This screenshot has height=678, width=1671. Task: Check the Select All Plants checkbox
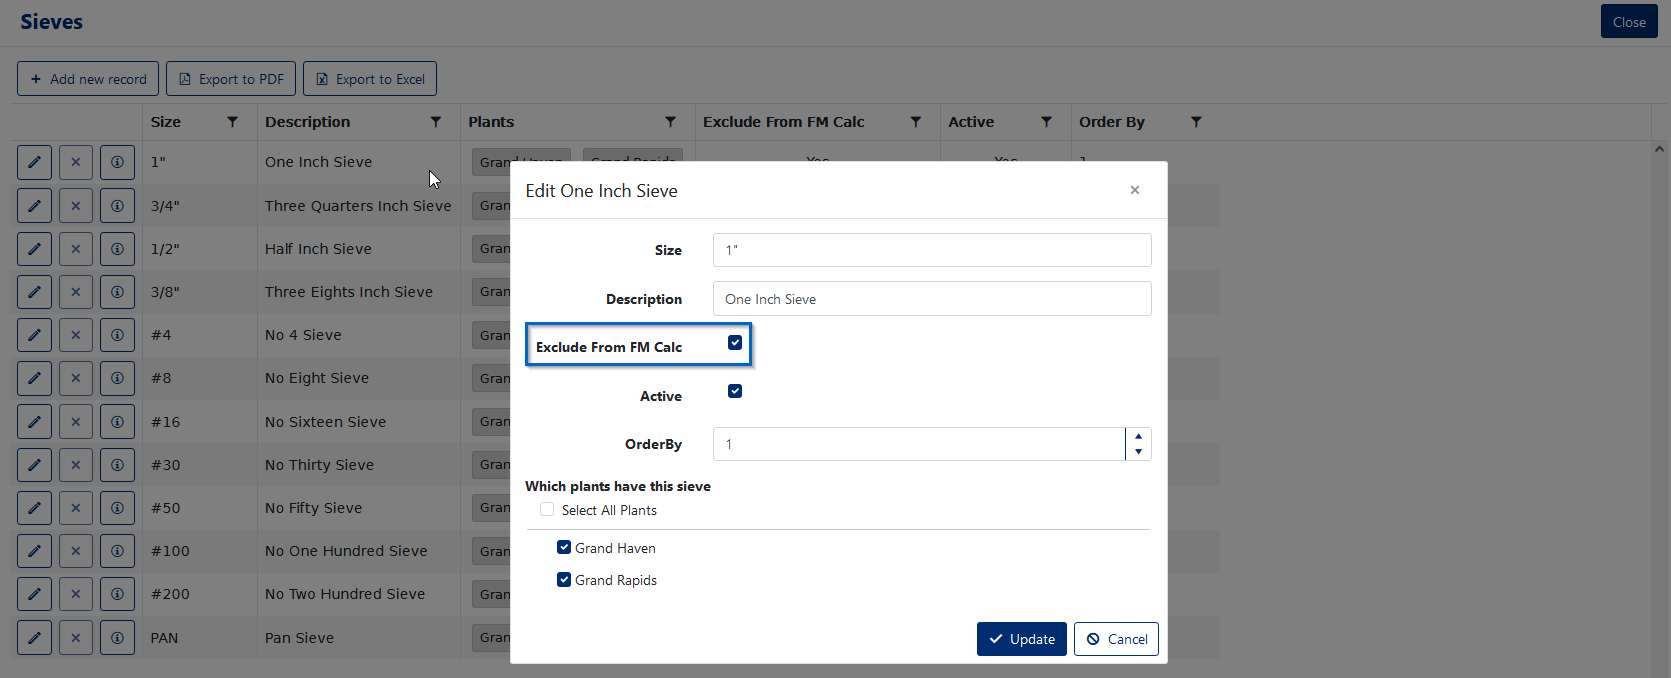click(547, 509)
